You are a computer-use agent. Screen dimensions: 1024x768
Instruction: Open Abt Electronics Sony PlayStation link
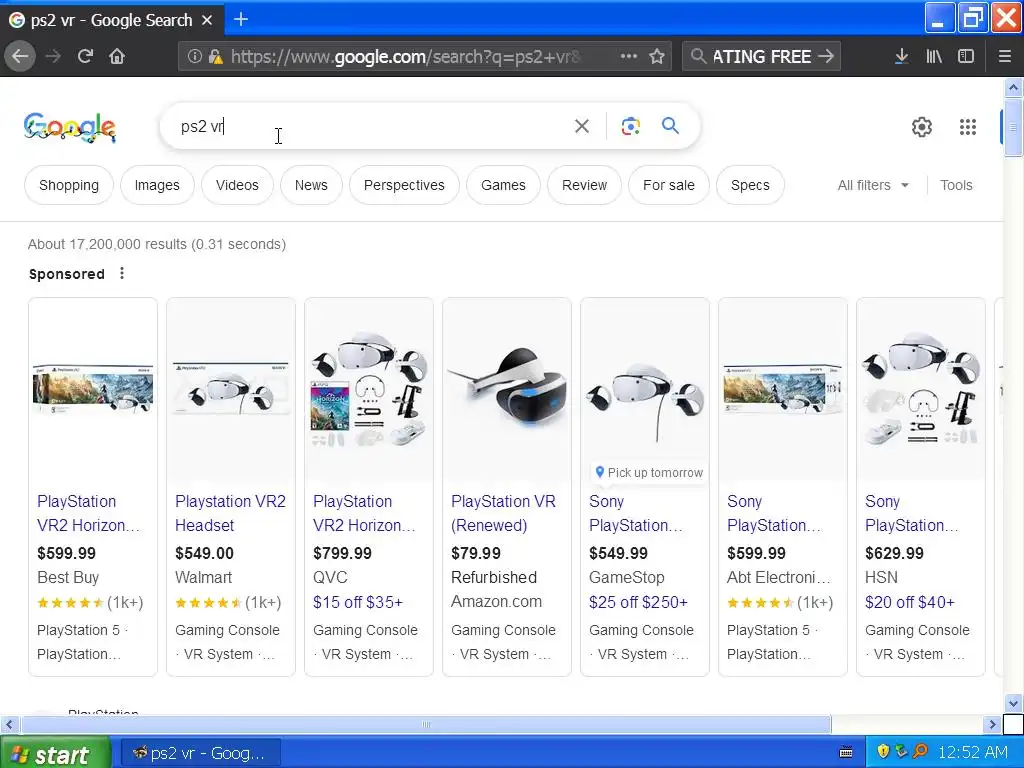pyautogui.click(x=774, y=513)
